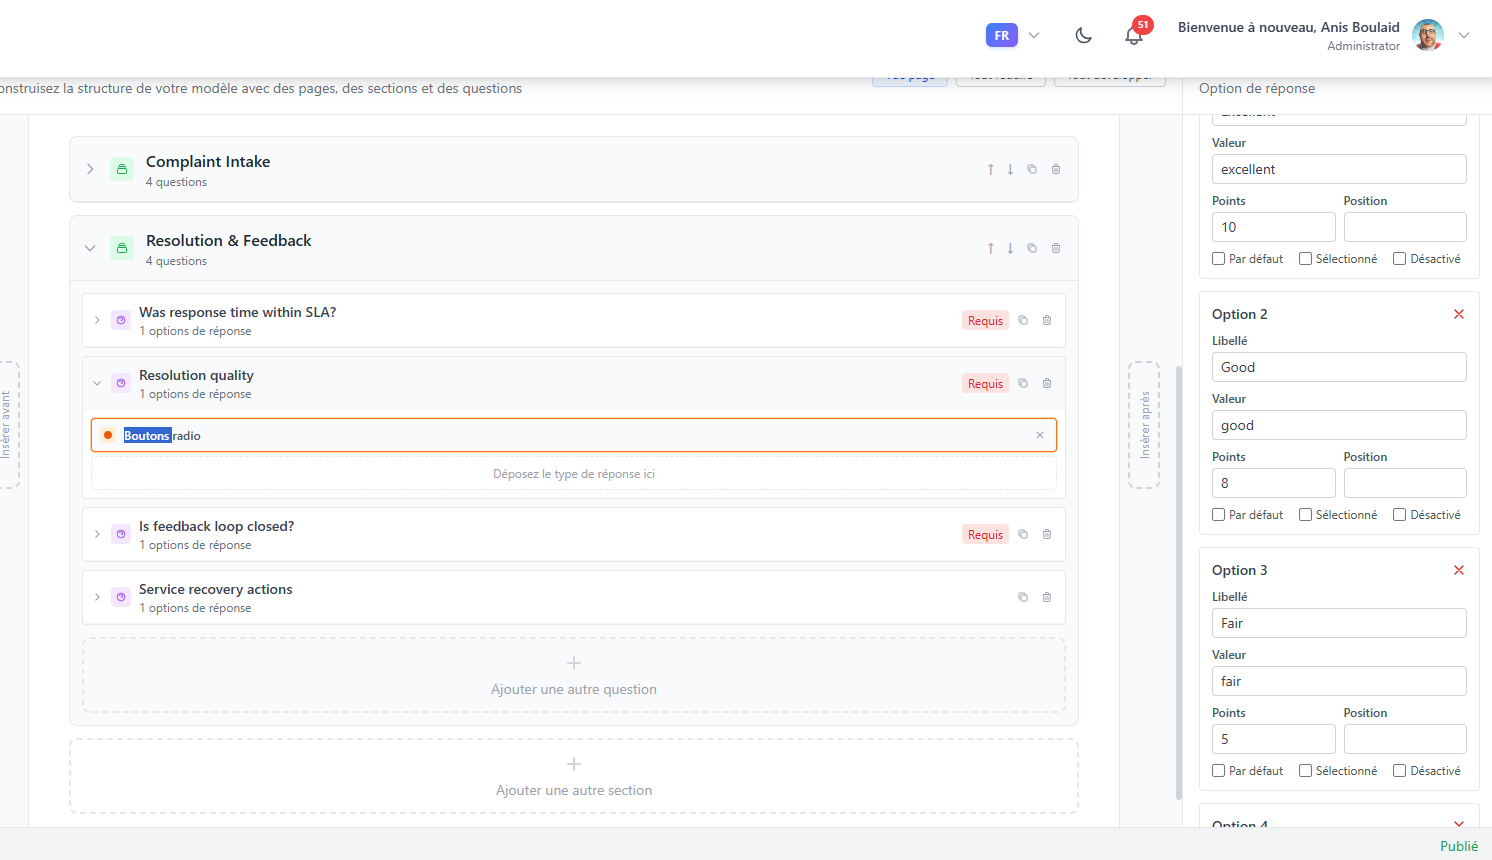The image size is (1492, 860).
Task: Remove Option 3 with red X
Action: [x=1459, y=570]
